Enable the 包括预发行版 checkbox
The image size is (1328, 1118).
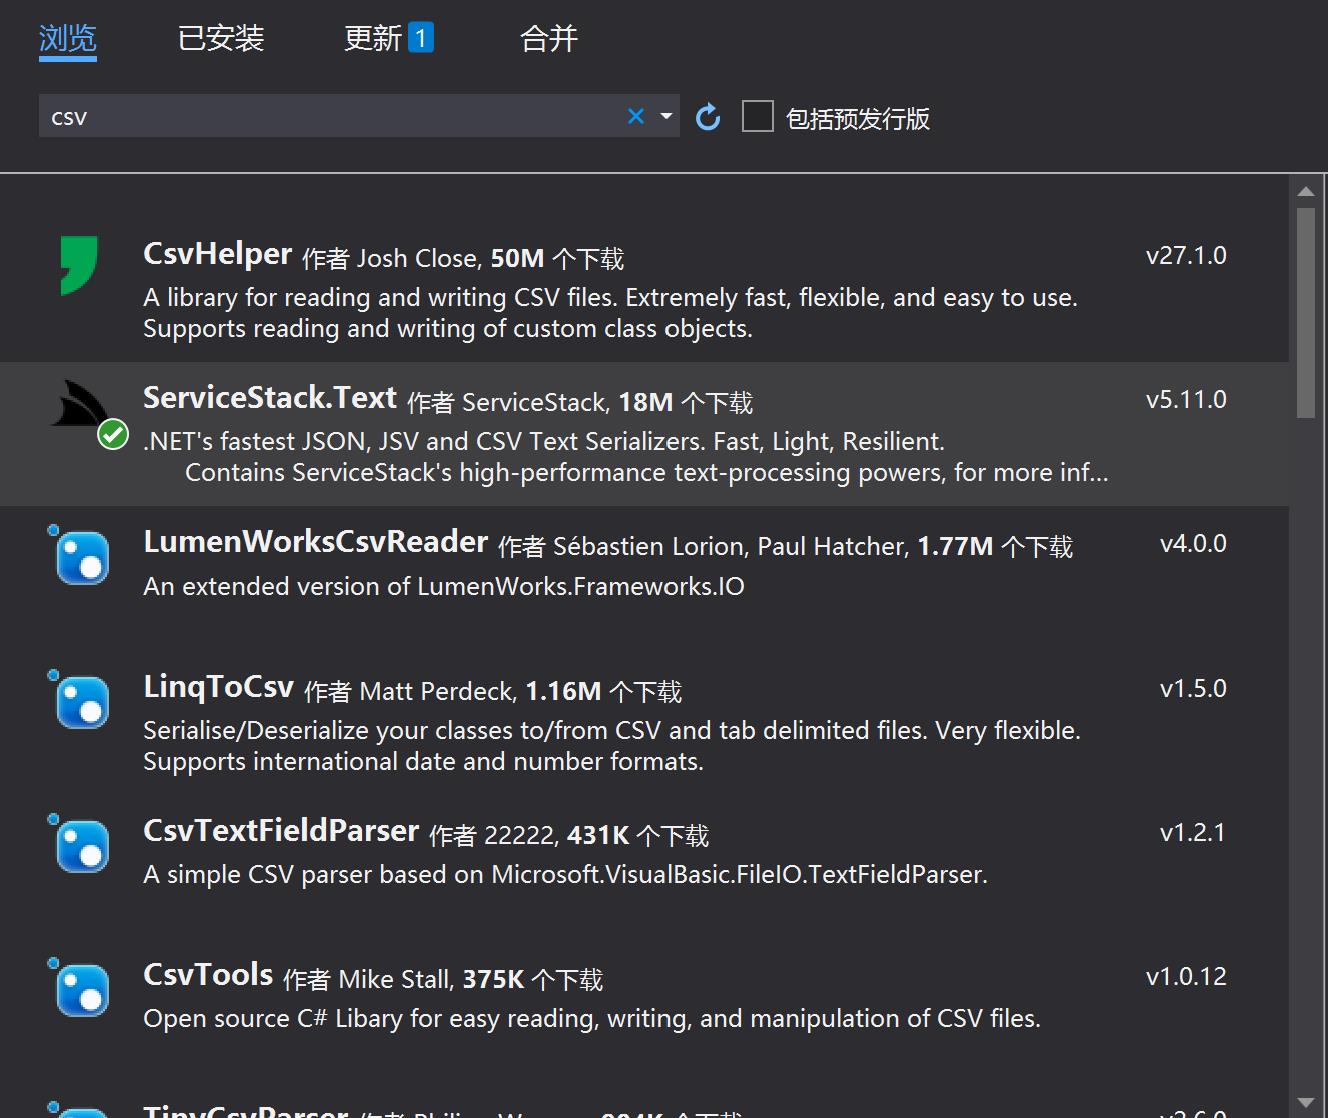758,116
